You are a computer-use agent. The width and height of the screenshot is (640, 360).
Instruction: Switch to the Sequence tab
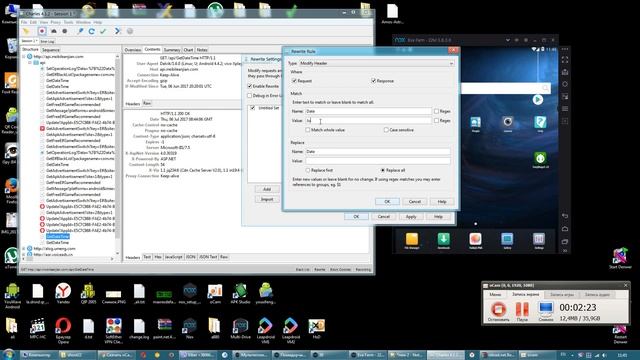click(x=51, y=50)
